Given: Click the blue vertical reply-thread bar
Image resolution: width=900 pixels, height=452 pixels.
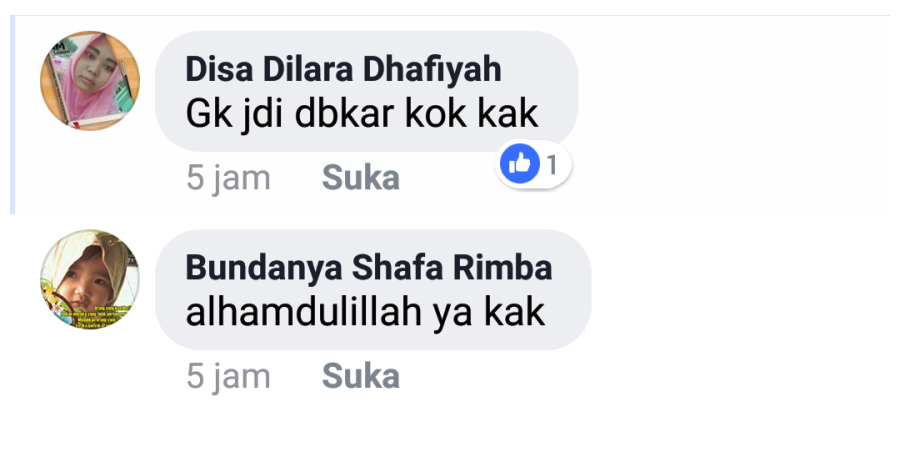Looking at the screenshot, I should coord(12,114).
